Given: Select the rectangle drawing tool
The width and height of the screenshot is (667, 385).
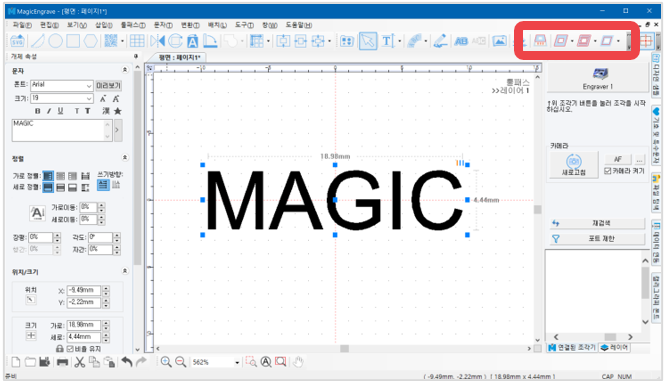Looking at the screenshot, I should 73,41.
